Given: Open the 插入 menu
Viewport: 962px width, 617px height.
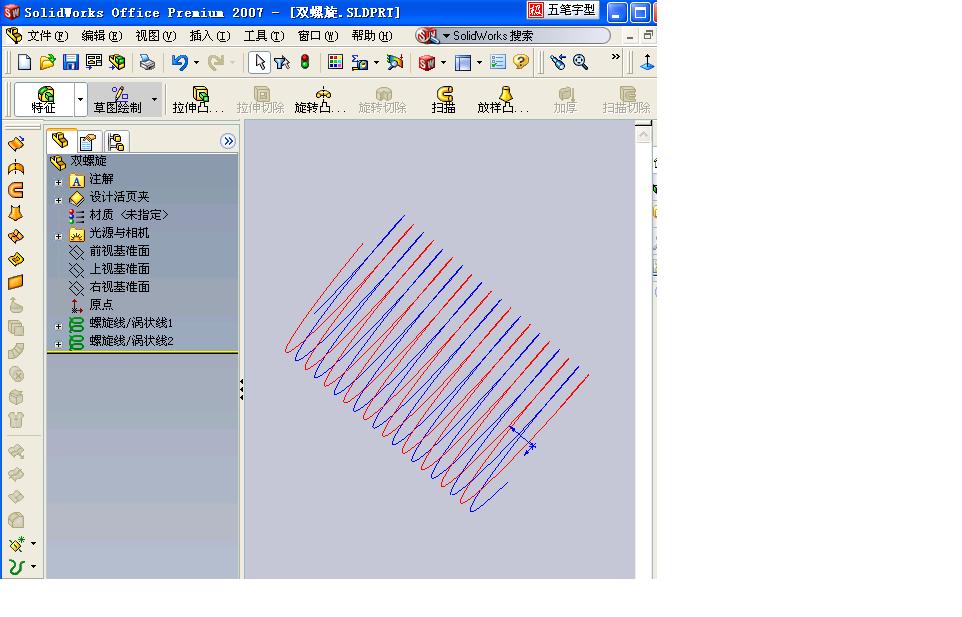Looking at the screenshot, I should tap(210, 36).
